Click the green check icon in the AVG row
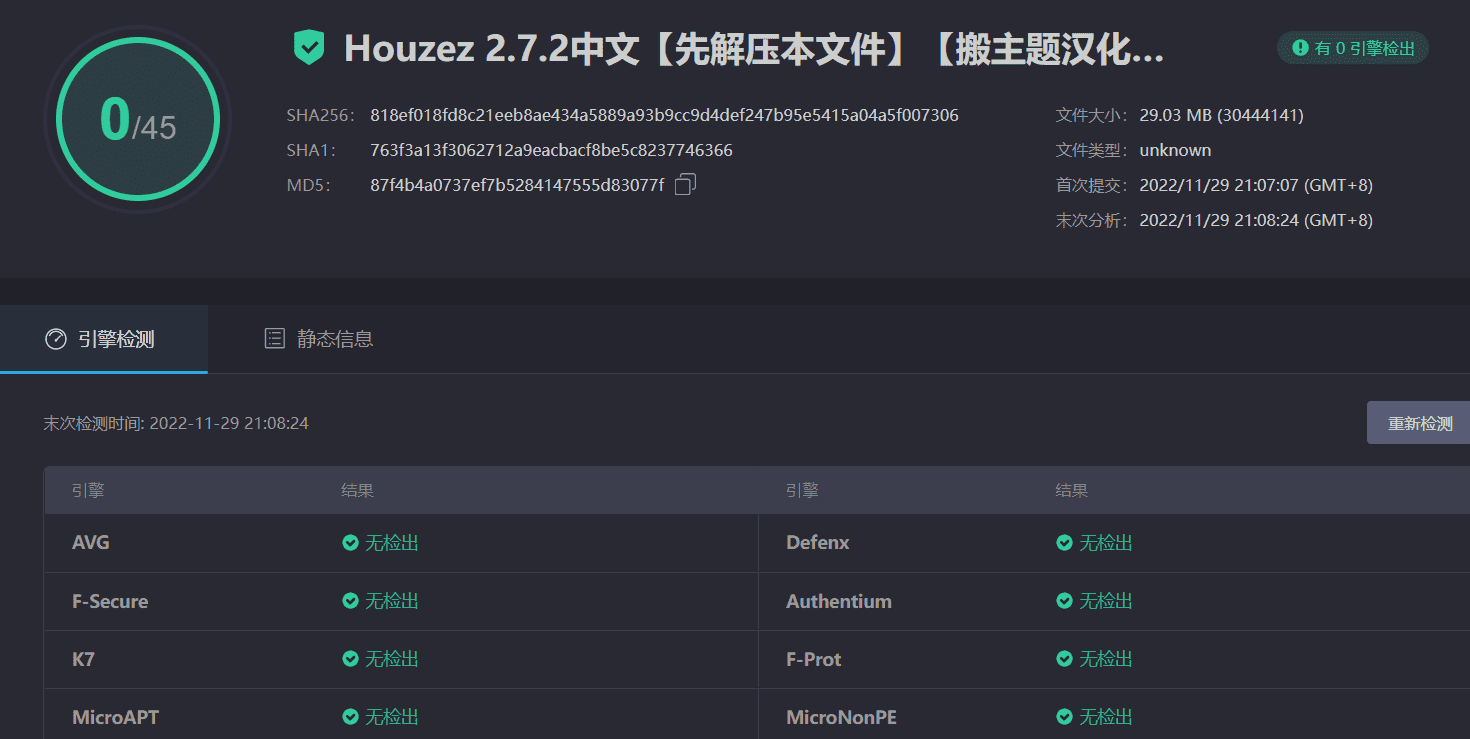Screen dimensions: 1470x739 point(350,543)
